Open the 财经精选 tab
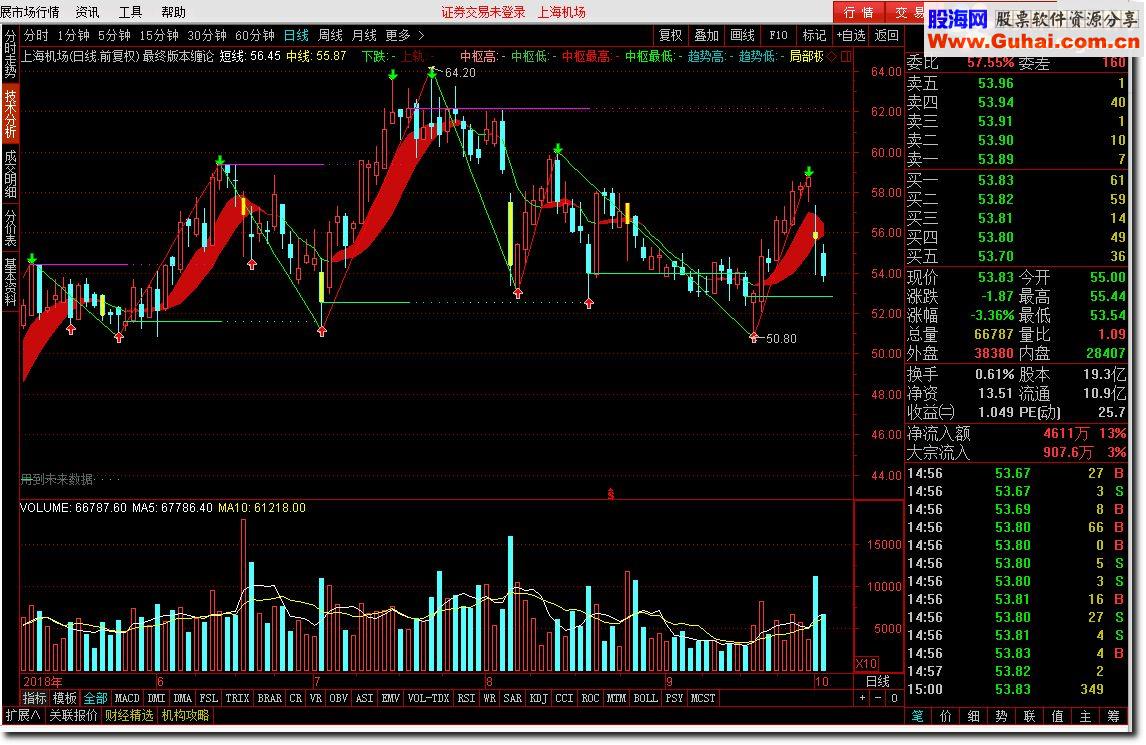Image resolution: width=1146 pixels, height=745 pixels. (129, 715)
